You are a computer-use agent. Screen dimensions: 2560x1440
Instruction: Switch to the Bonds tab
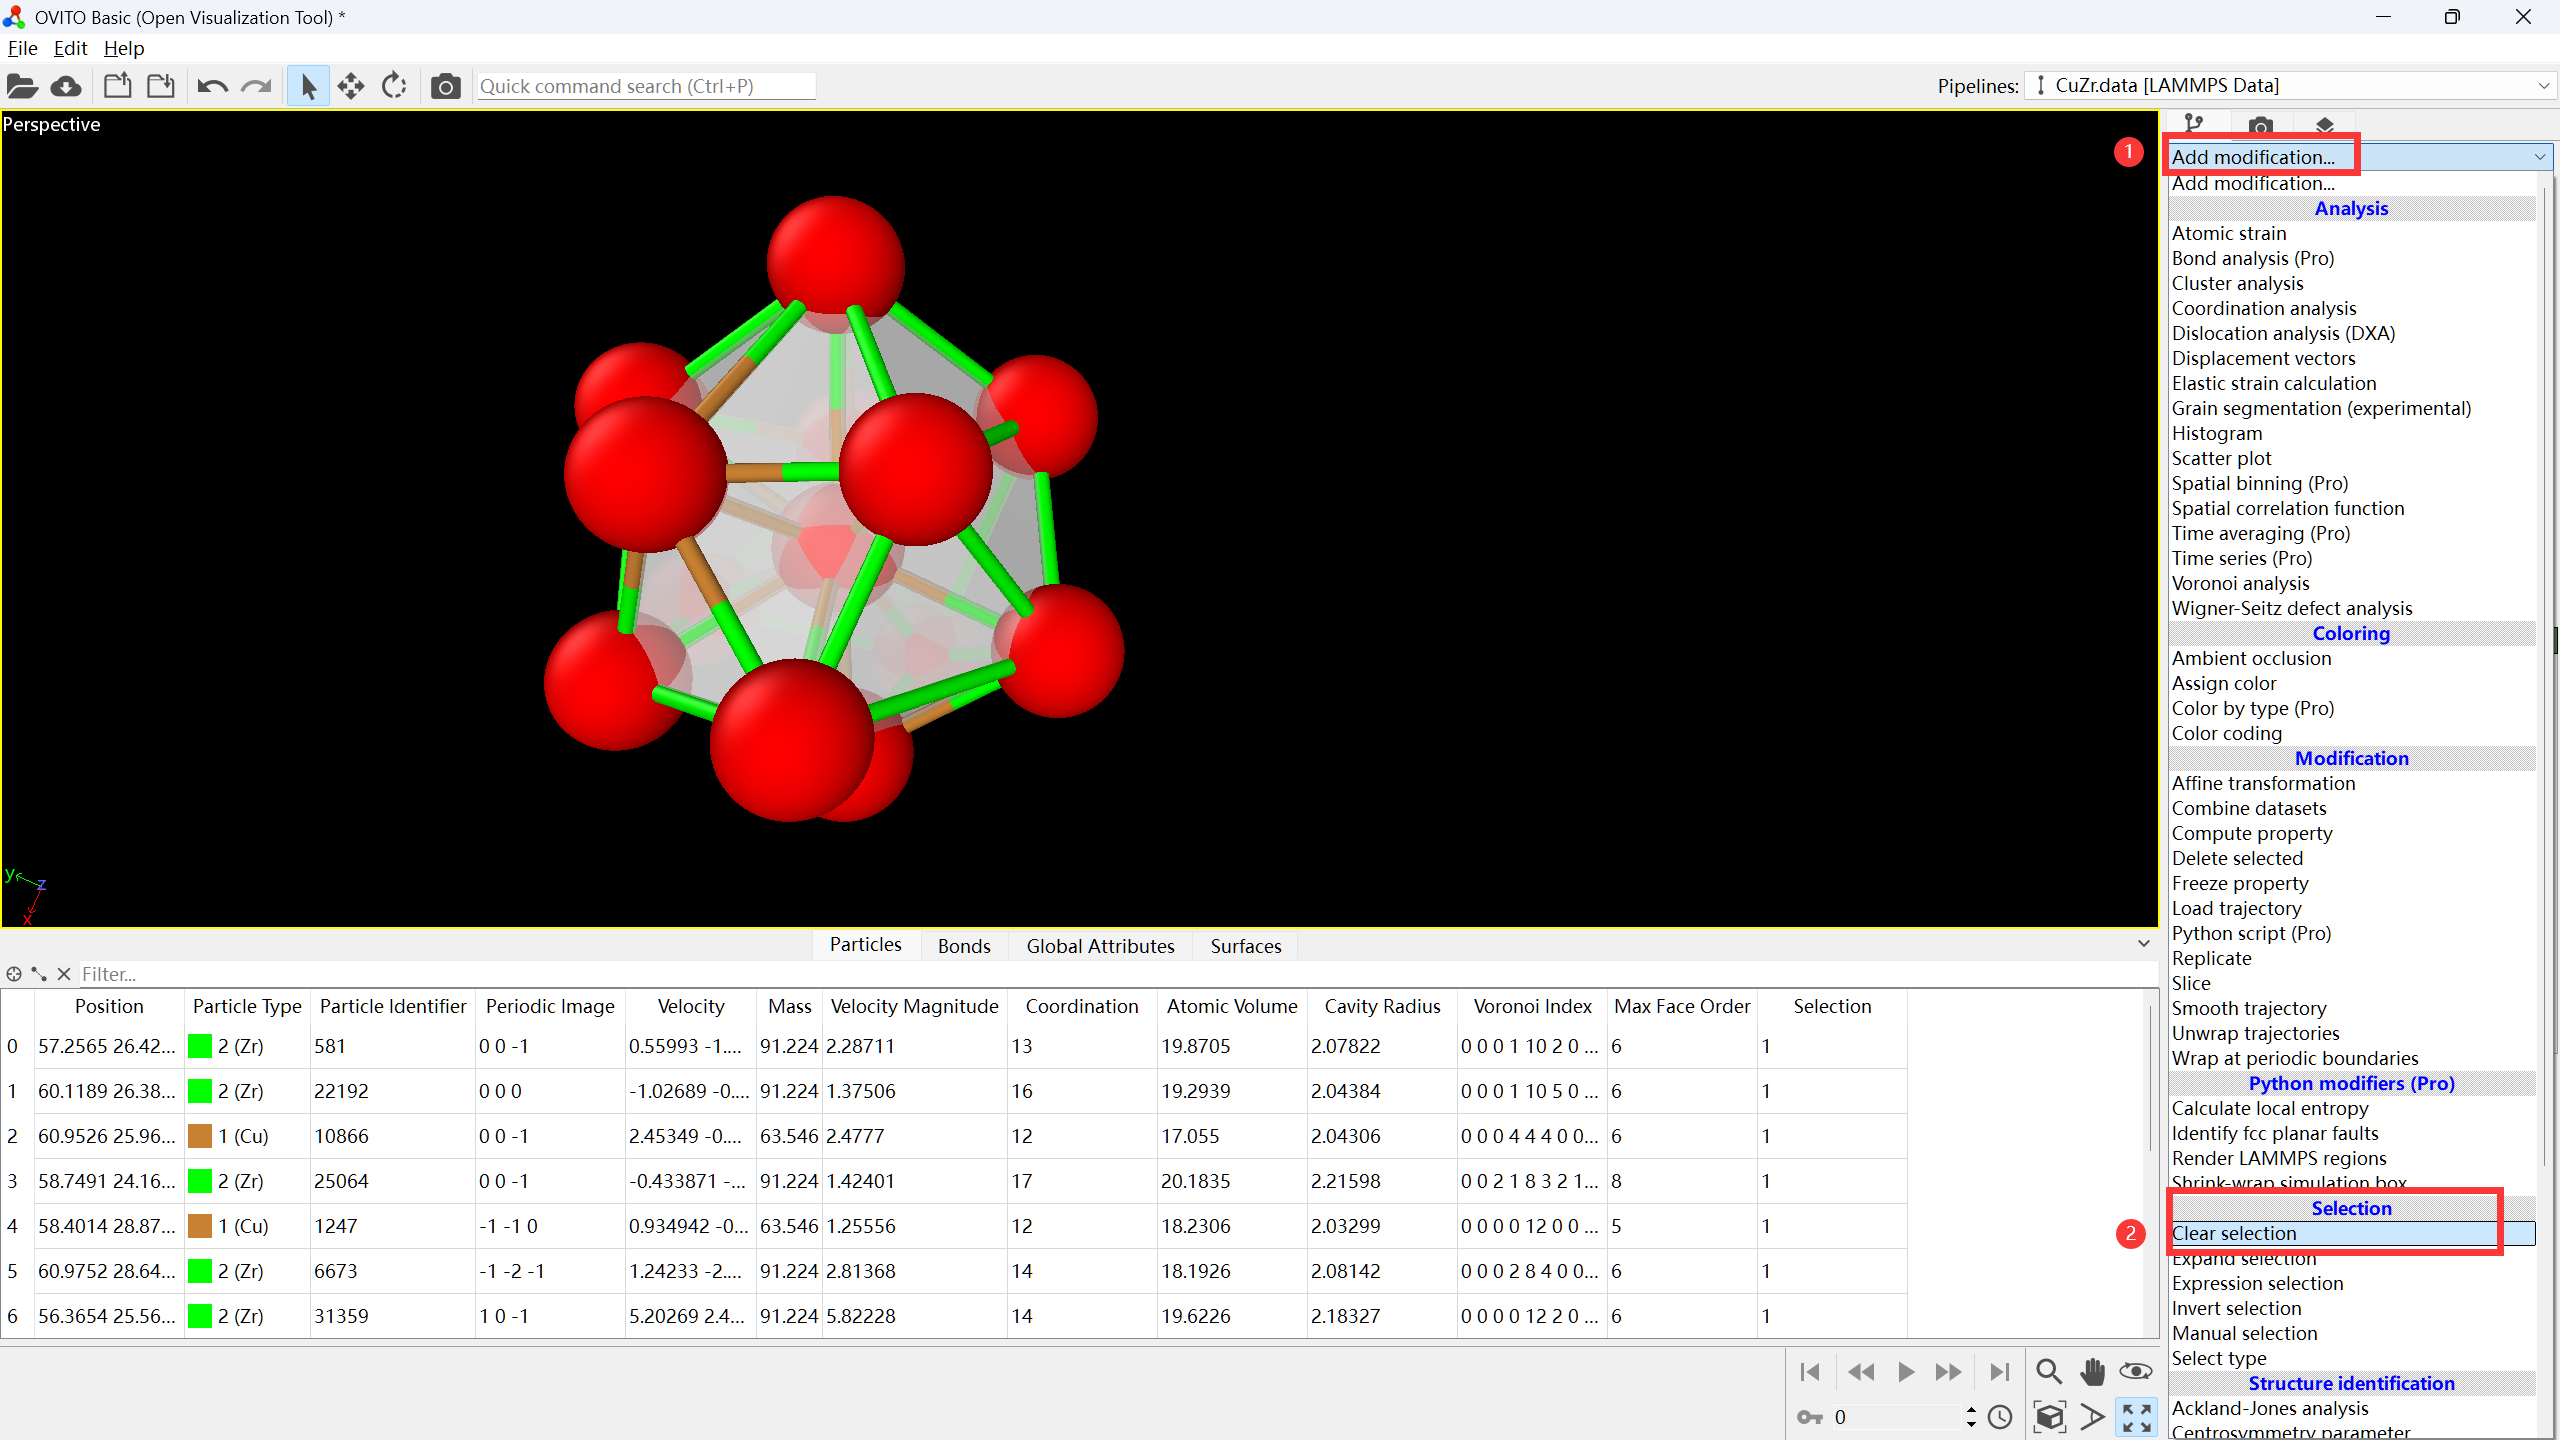pos(963,946)
